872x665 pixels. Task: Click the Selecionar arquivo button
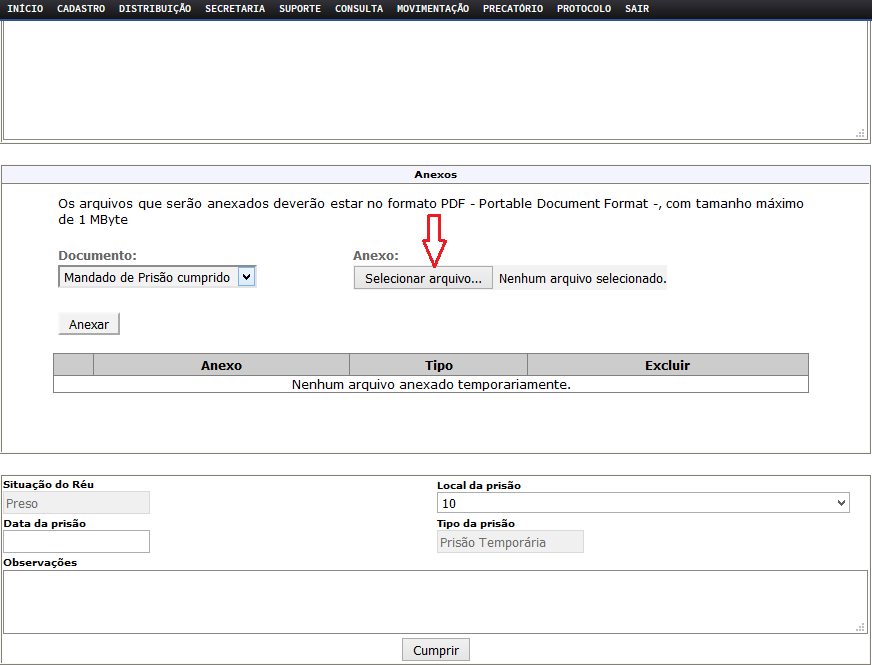point(423,279)
